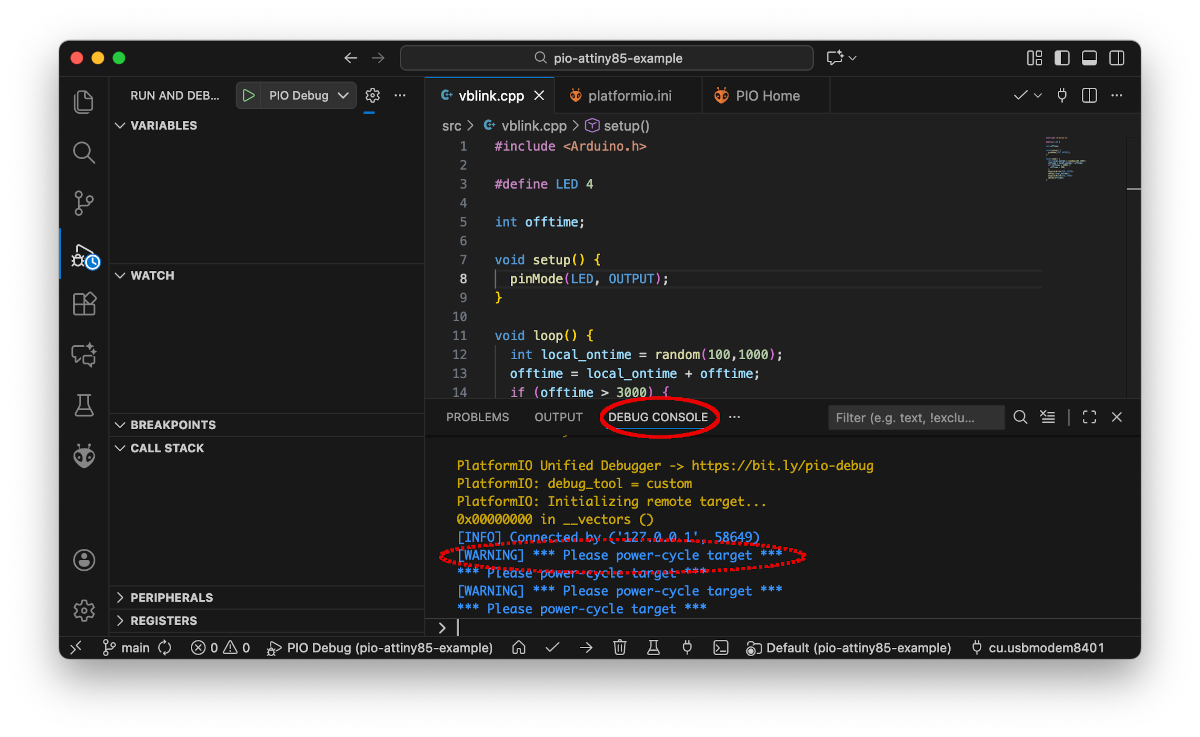Viewport: 1200px width, 737px height.
Task: Open the Accounts menu in activity bar
Action: (84, 560)
